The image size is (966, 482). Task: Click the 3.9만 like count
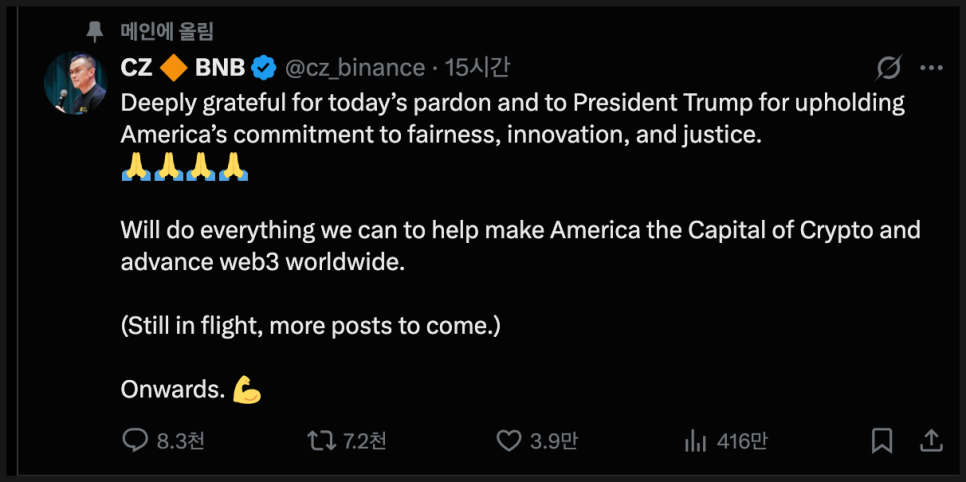[553, 441]
